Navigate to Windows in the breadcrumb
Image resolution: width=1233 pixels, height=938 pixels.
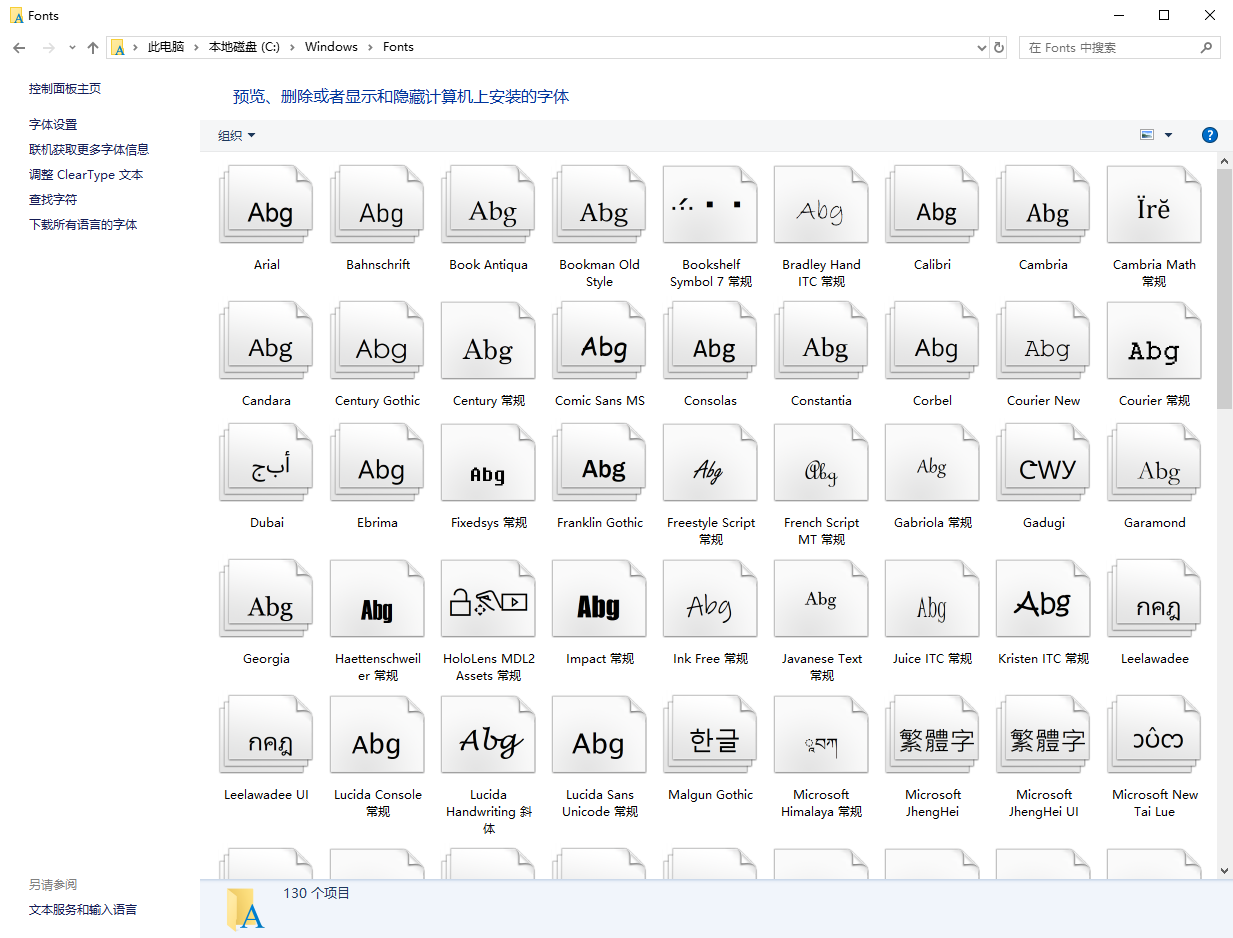pyautogui.click(x=331, y=47)
